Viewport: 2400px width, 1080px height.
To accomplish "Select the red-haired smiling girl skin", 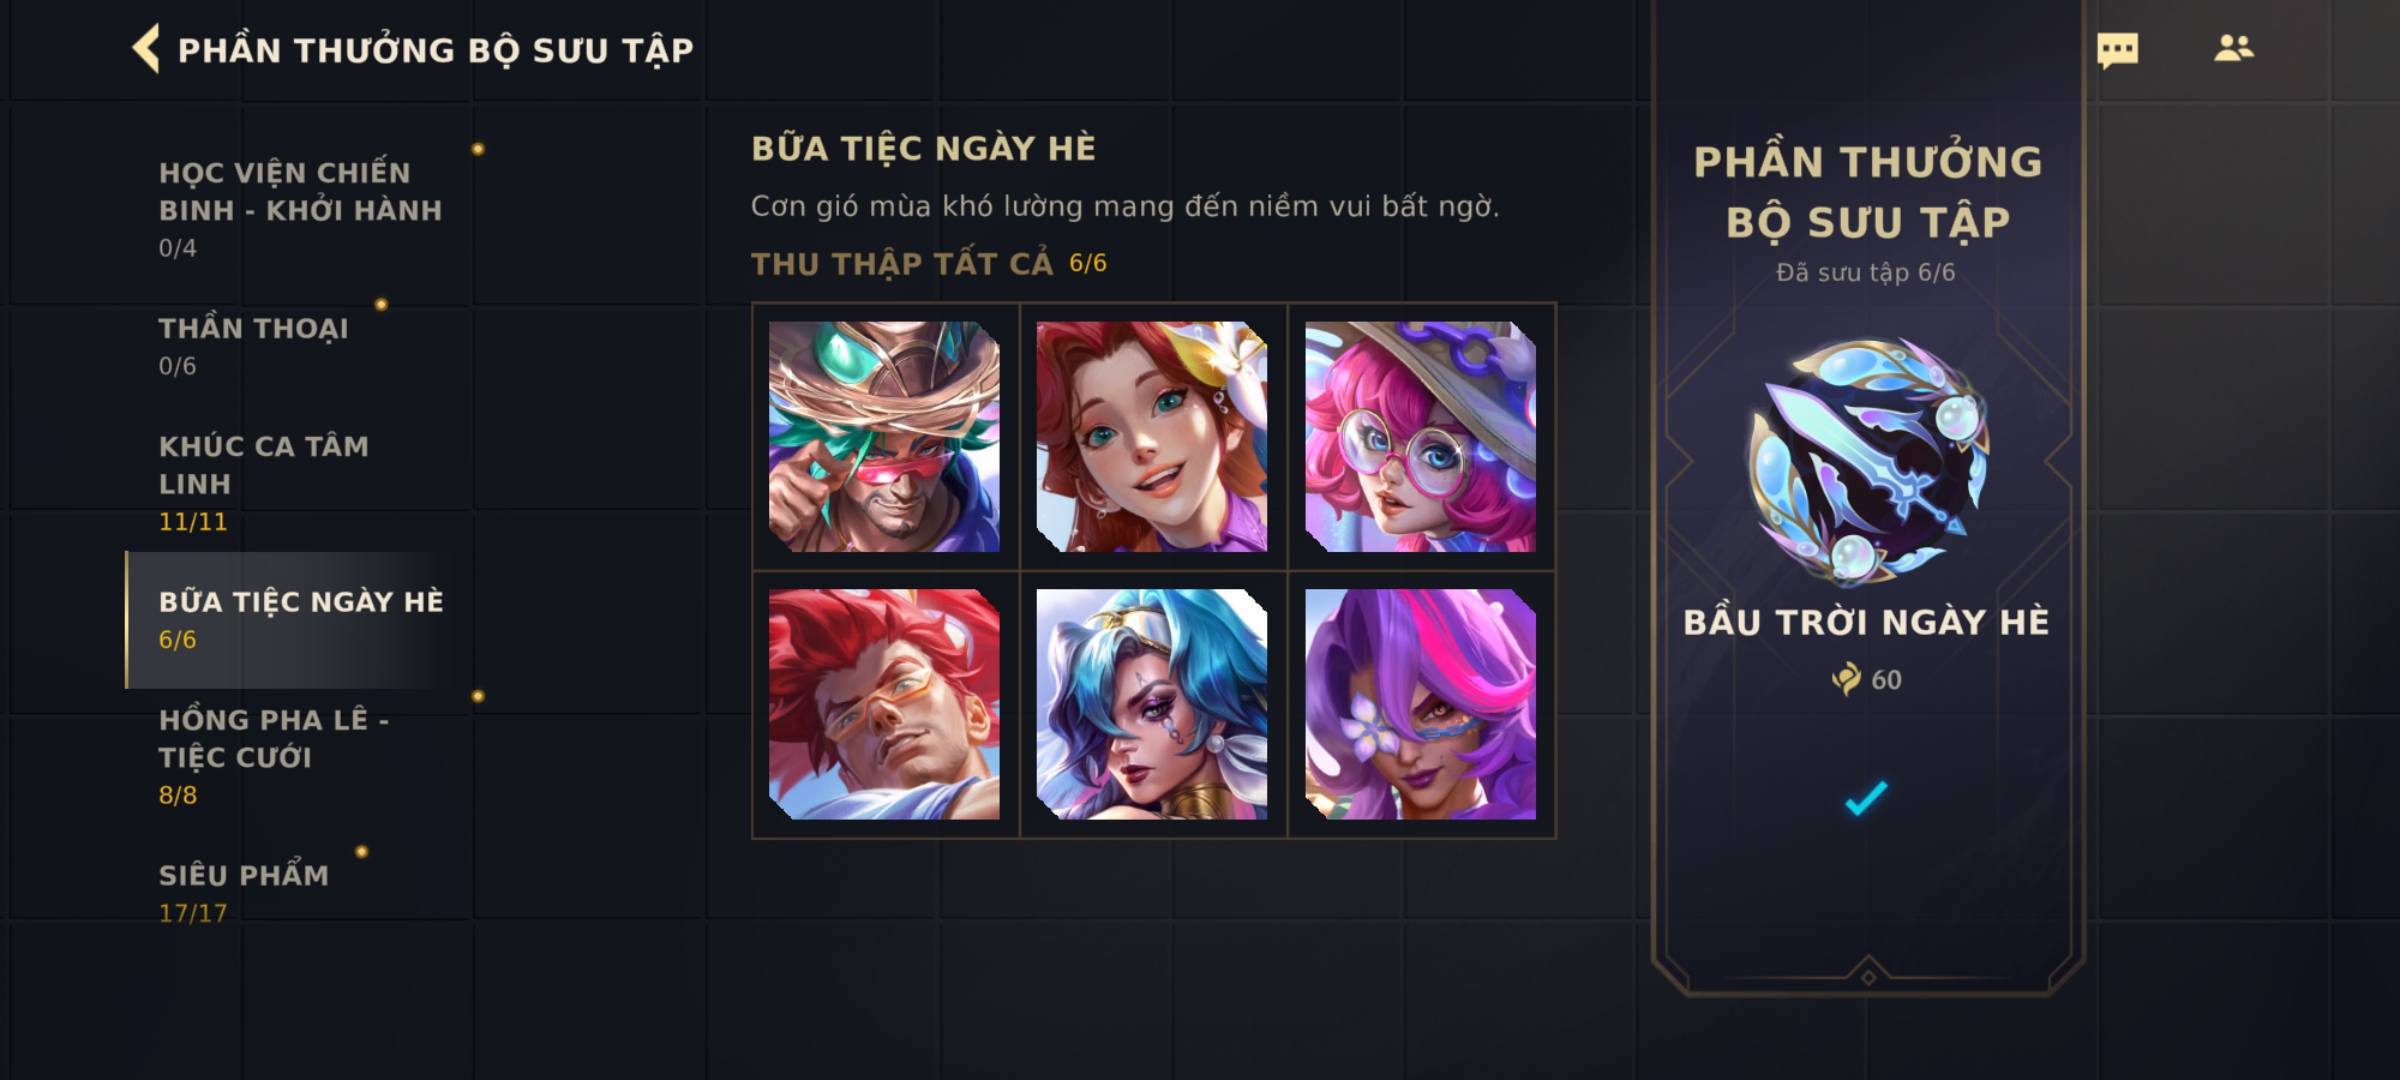I will pyautogui.click(x=1152, y=436).
